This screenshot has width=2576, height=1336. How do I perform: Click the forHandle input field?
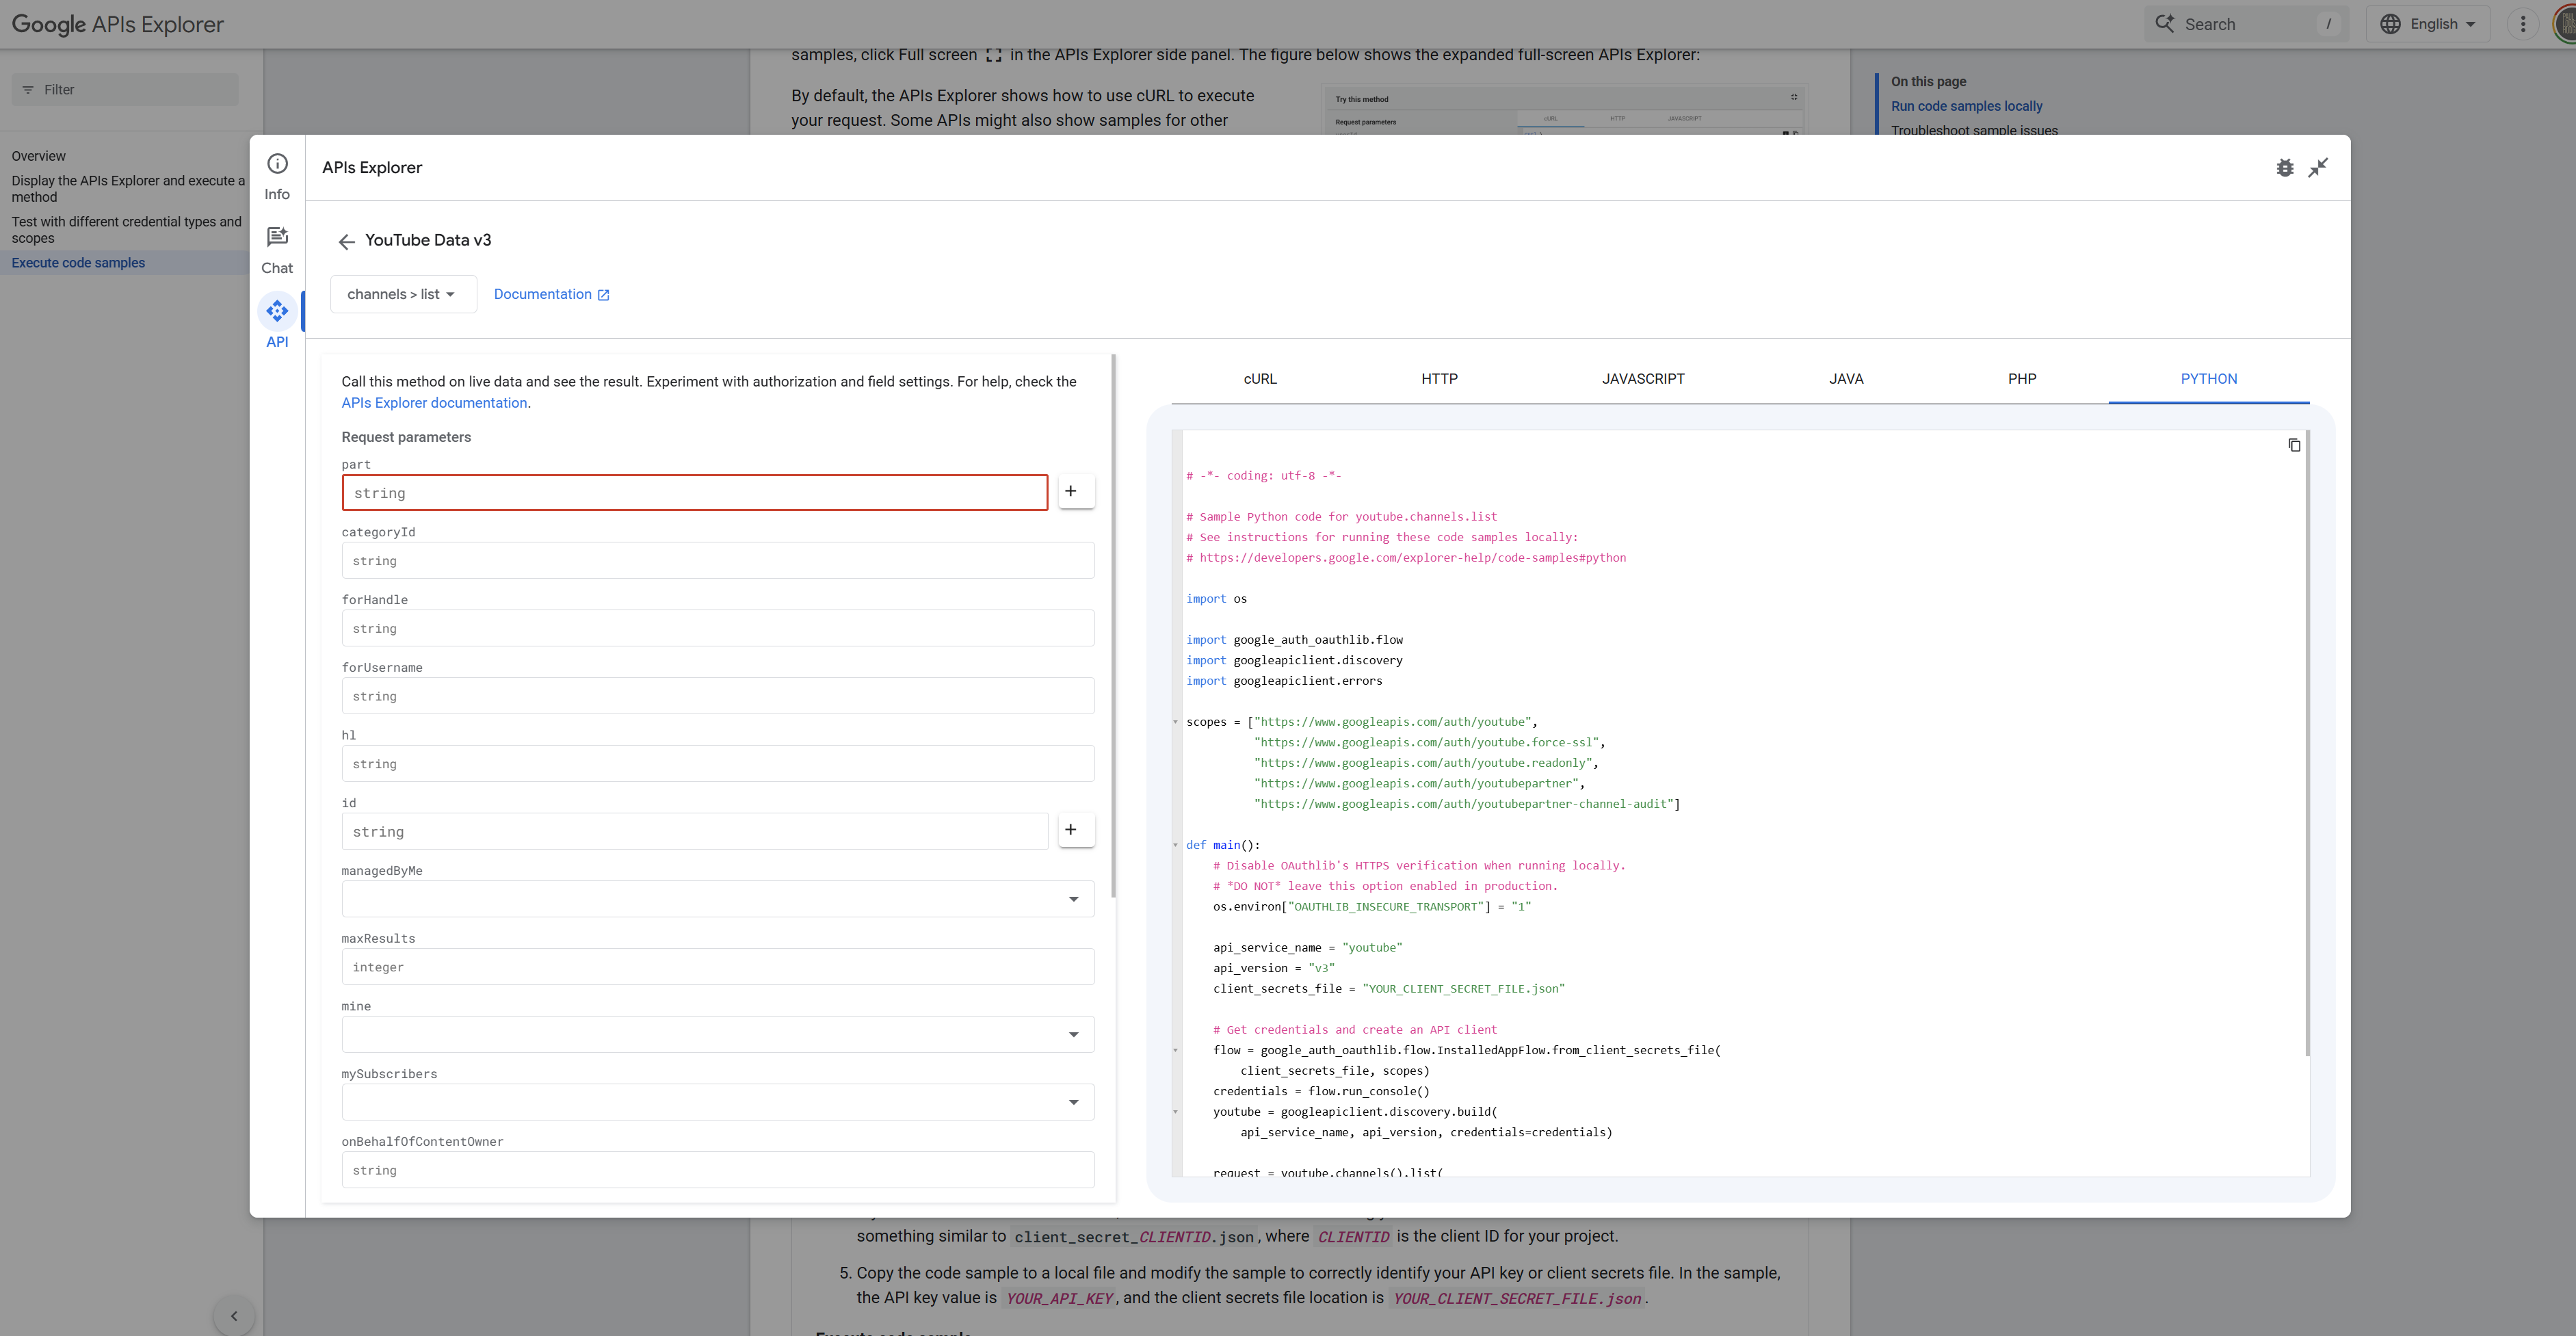[x=718, y=628]
